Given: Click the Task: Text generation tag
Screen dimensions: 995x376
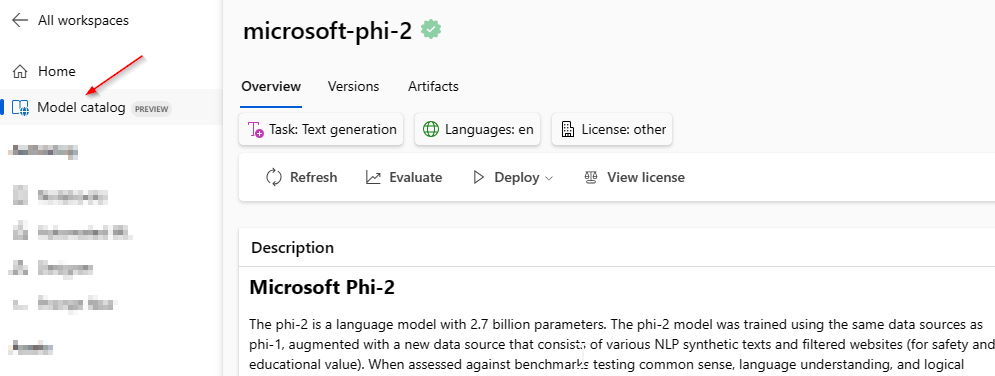Looking at the screenshot, I should 321,130.
